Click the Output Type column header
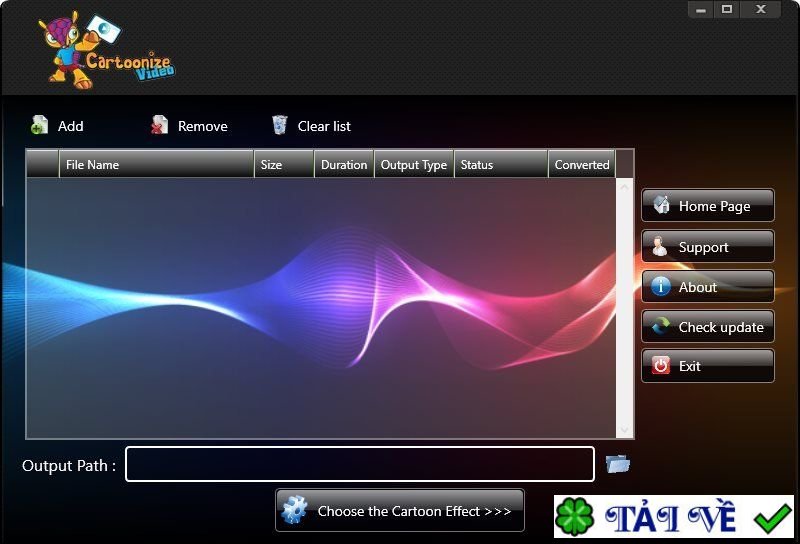 (414, 164)
